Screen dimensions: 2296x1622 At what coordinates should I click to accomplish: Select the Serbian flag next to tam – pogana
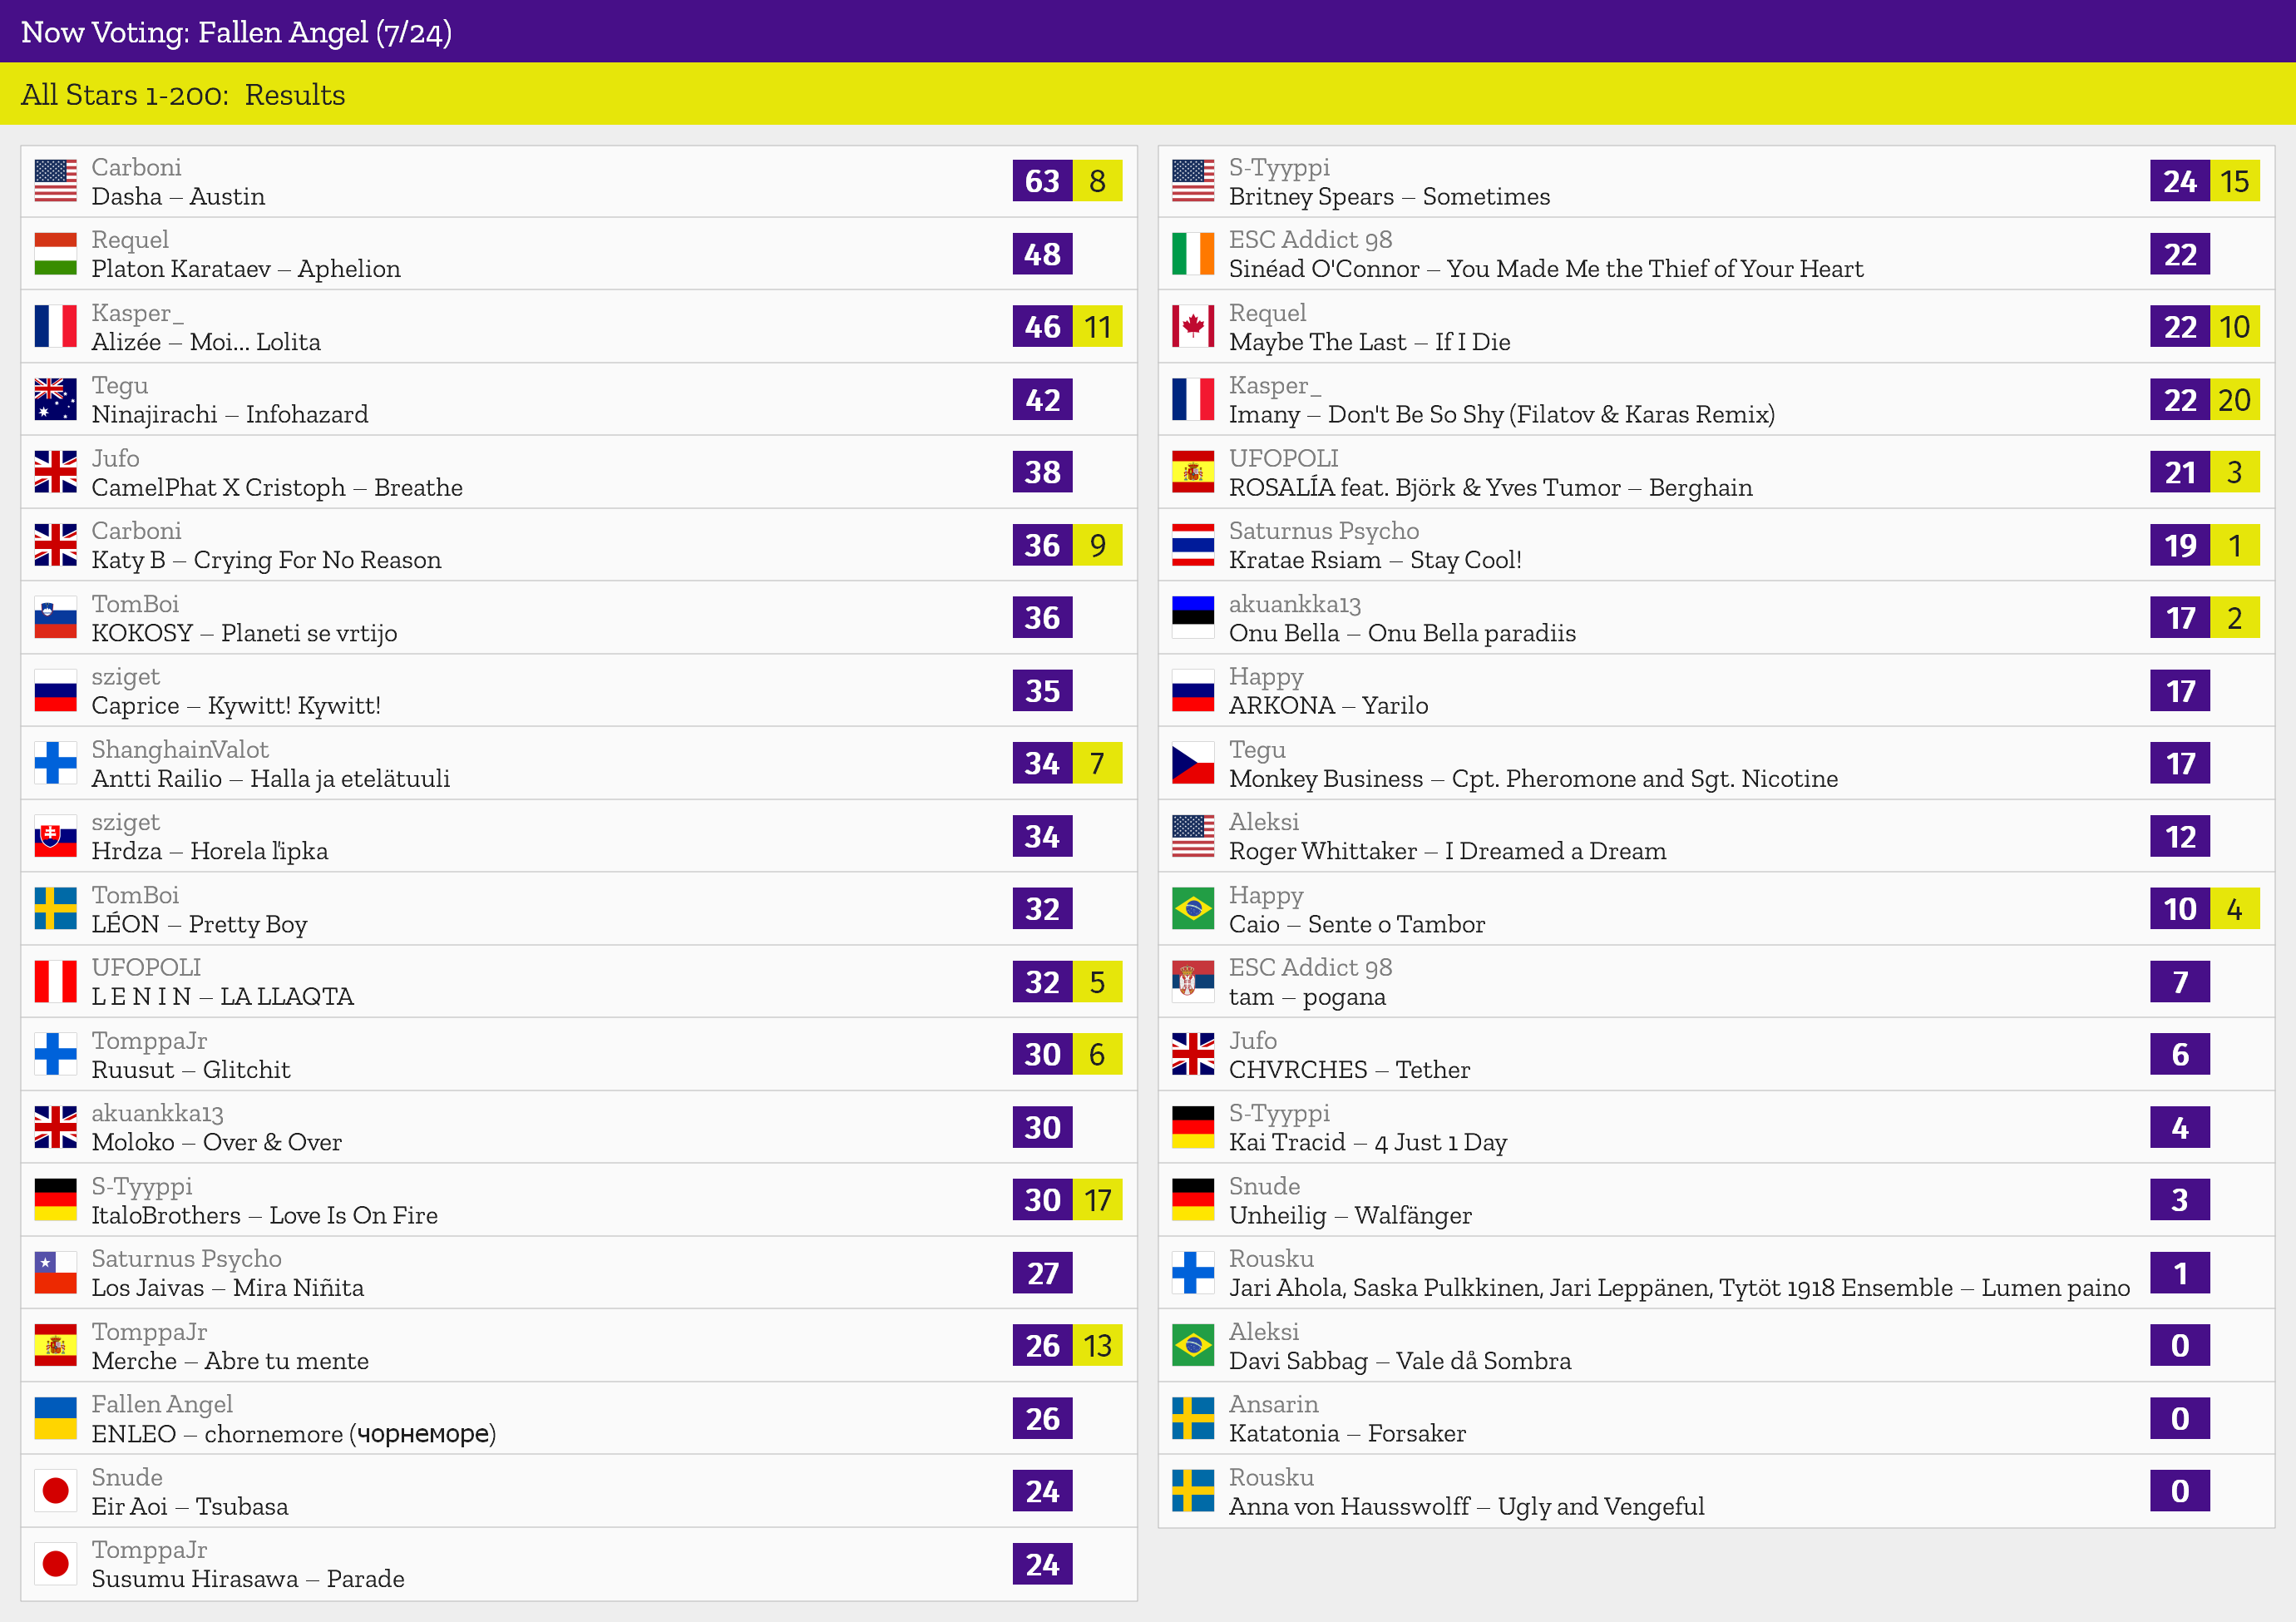point(1193,981)
